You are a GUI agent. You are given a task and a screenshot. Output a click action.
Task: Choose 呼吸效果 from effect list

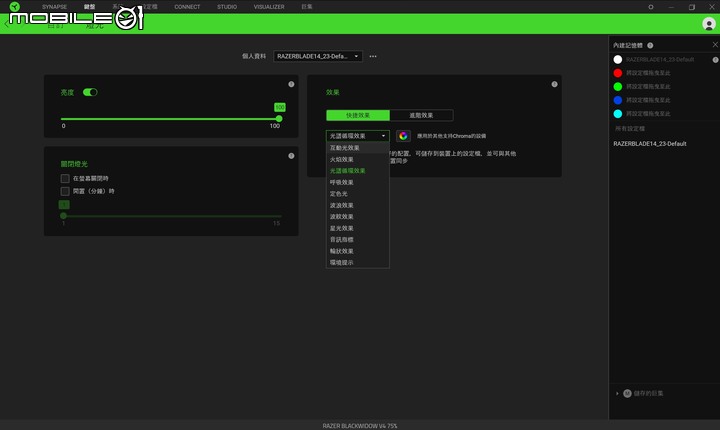(358, 182)
